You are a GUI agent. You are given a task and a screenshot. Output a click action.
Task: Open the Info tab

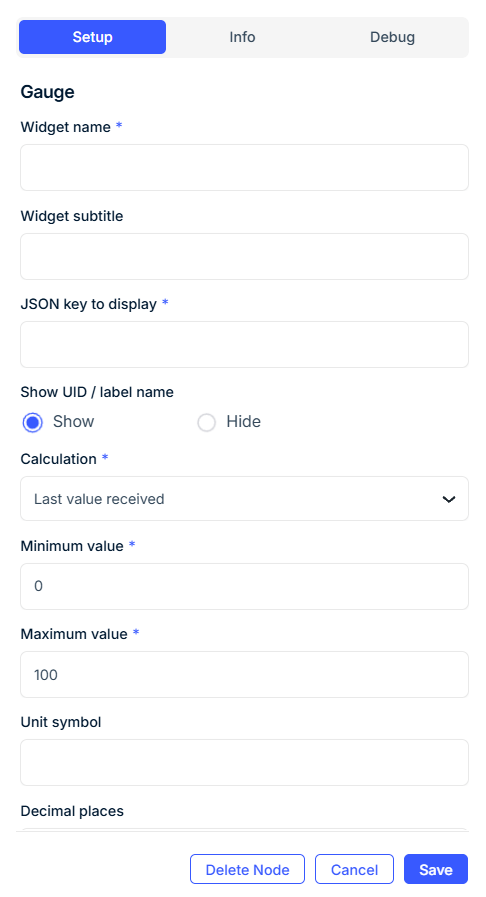click(x=242, y=37)
